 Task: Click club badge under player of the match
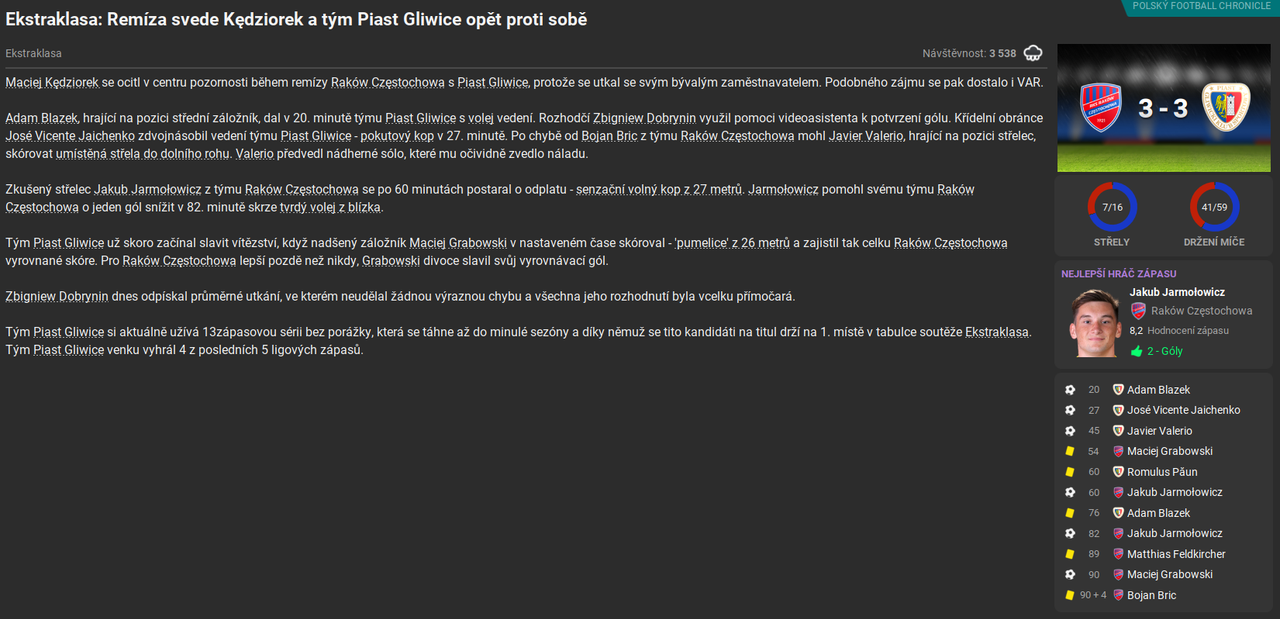[x=1138, y=311]
